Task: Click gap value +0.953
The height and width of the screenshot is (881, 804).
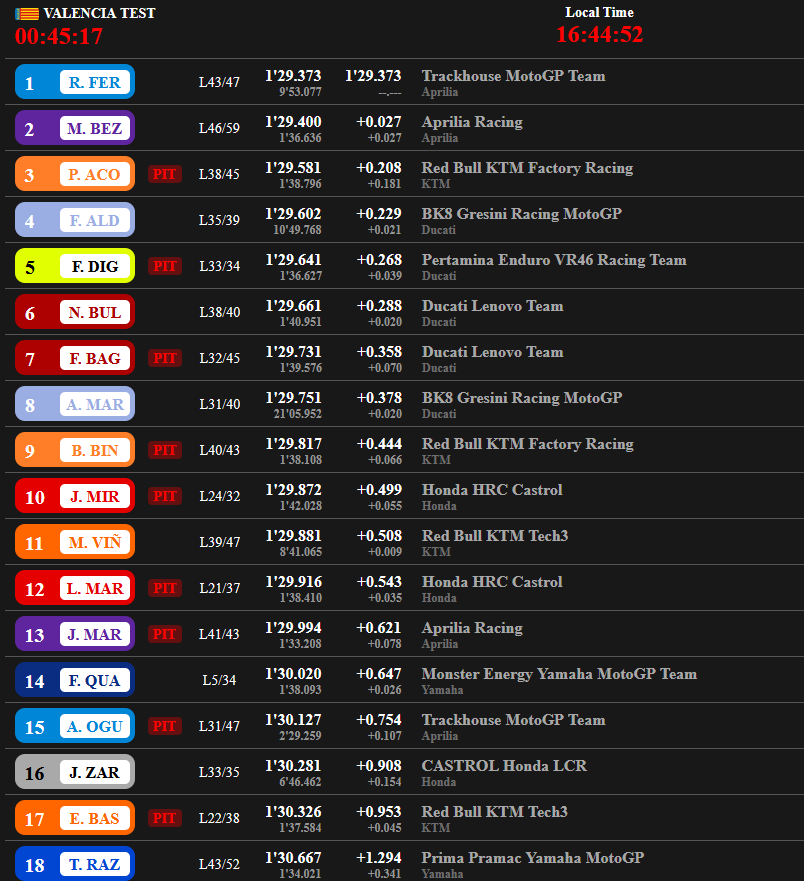Action: click(379, 812)
